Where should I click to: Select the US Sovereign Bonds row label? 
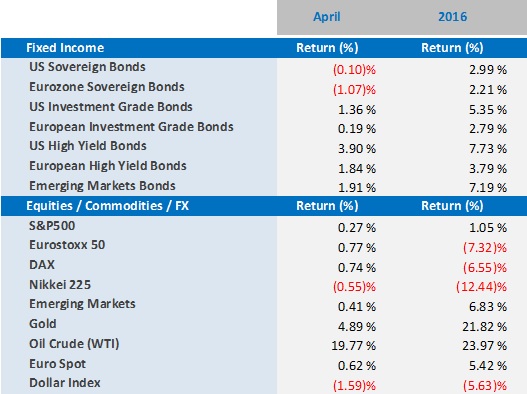tap(87, 67)
